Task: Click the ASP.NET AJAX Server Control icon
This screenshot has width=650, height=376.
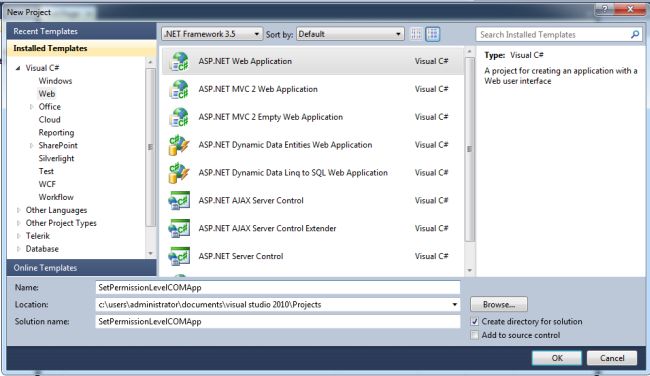Action: [x=179, y=201]
